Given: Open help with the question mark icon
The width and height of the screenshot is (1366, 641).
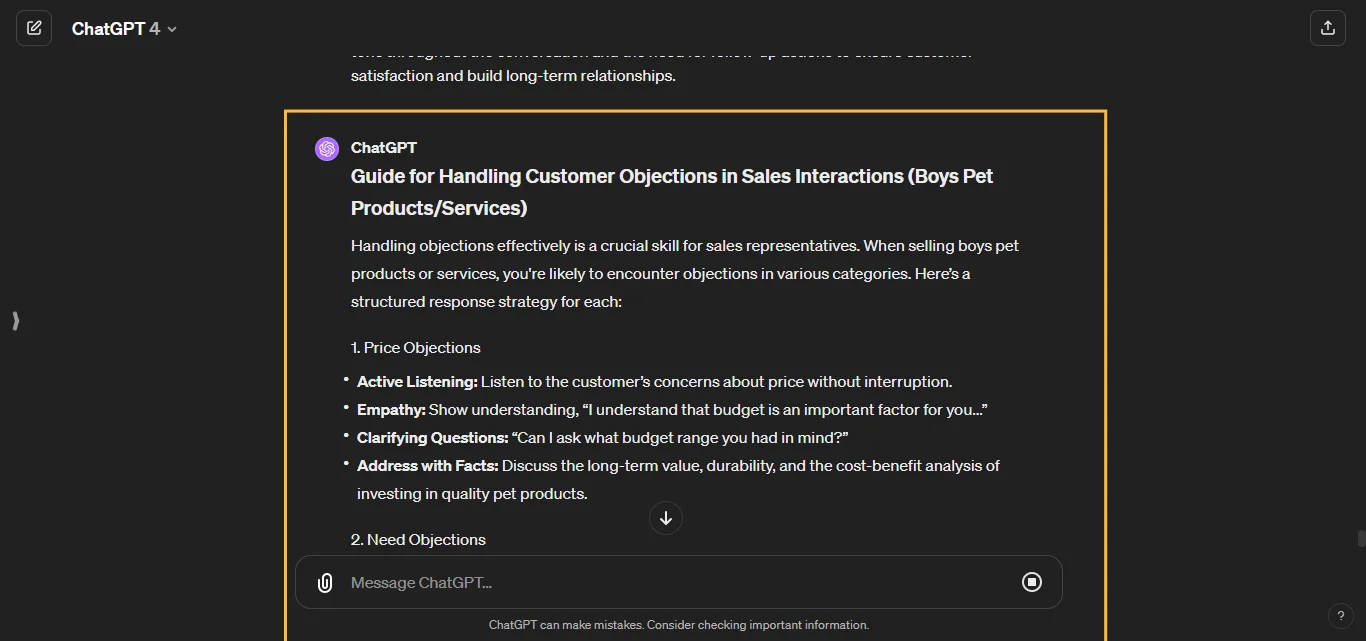Looking at the screenshot, I should [x=1341, y=616].
